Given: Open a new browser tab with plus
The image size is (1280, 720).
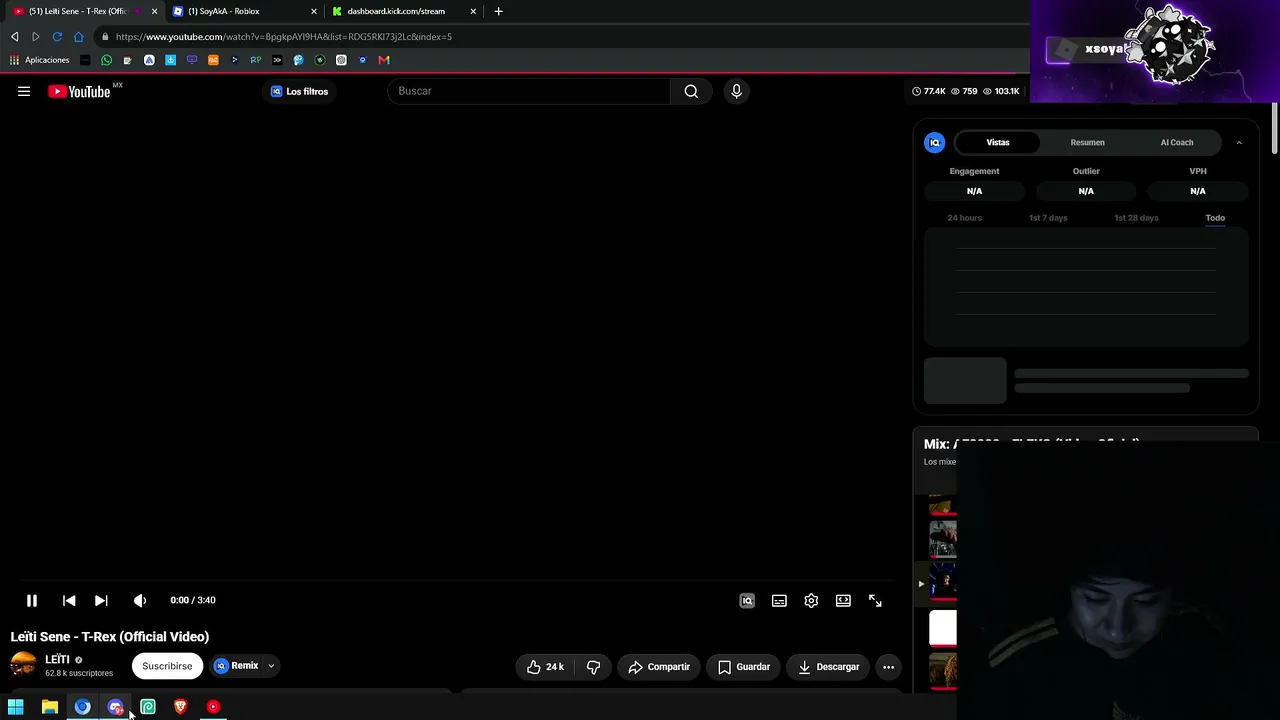Looking at the screenshot, I should (498, 11).
